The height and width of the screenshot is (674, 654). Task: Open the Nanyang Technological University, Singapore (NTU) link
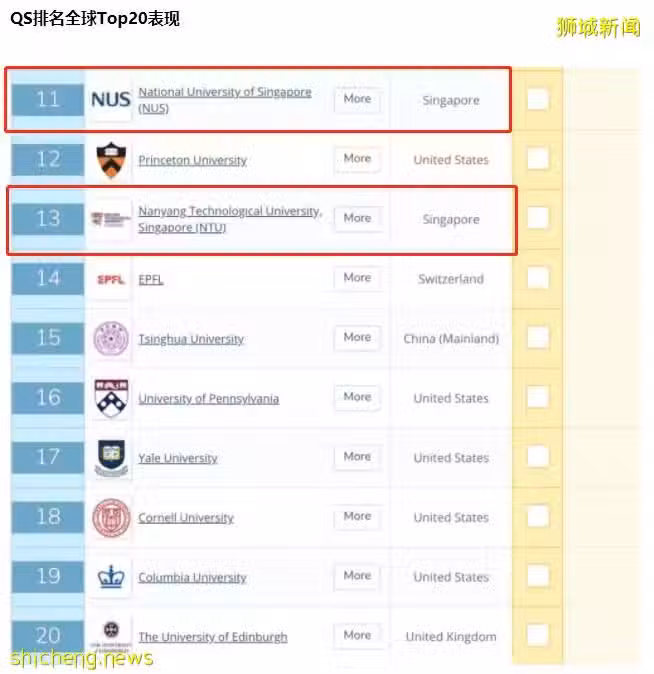[x=230, y=219]
